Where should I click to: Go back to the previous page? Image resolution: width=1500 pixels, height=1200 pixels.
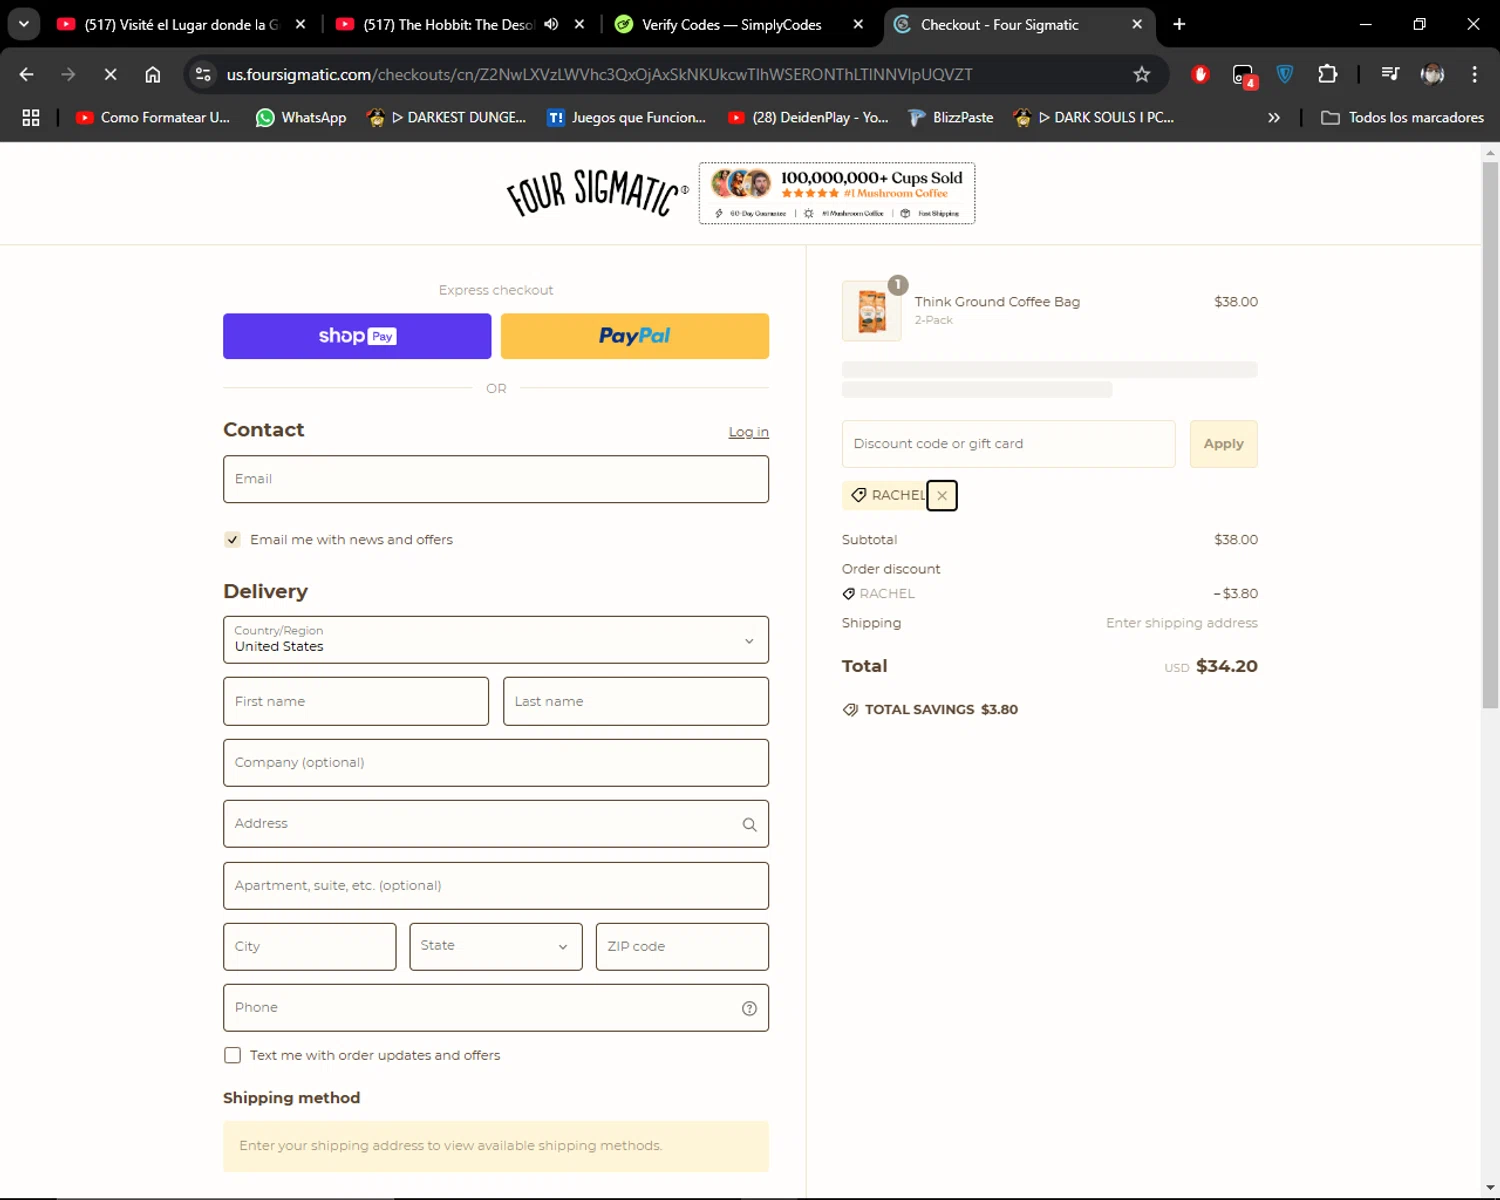tap(27, 74)
